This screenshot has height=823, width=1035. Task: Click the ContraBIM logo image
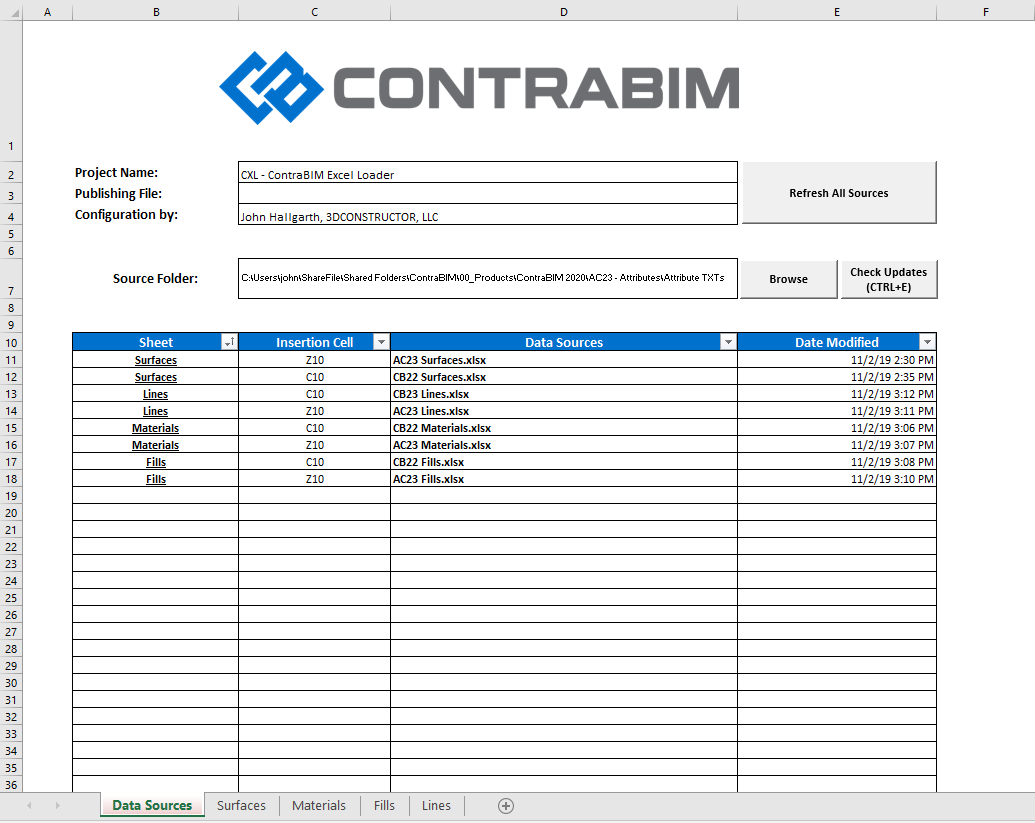479,88
